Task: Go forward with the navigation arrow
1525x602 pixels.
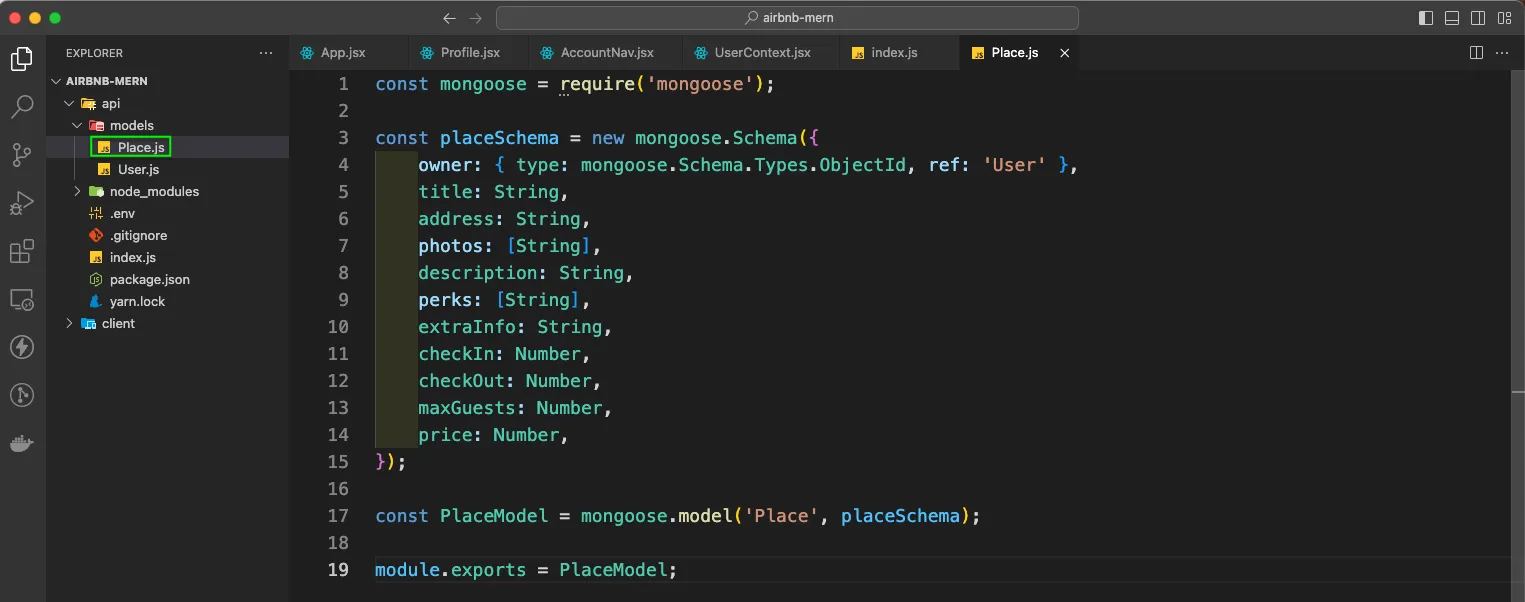Action: (476, 18)
